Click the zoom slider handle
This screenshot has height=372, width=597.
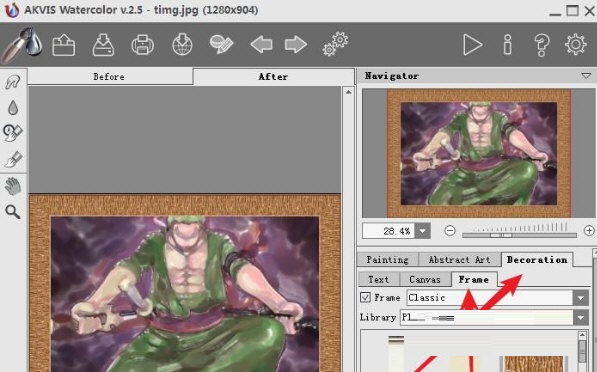(502, 235)
